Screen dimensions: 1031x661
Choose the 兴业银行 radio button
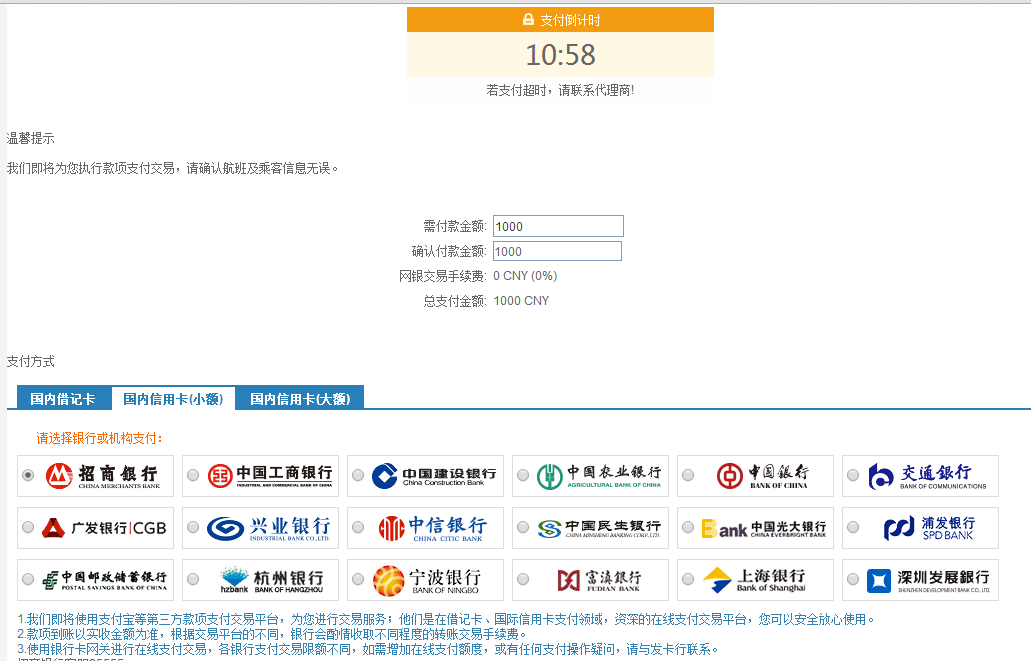(x=193, y=527)
